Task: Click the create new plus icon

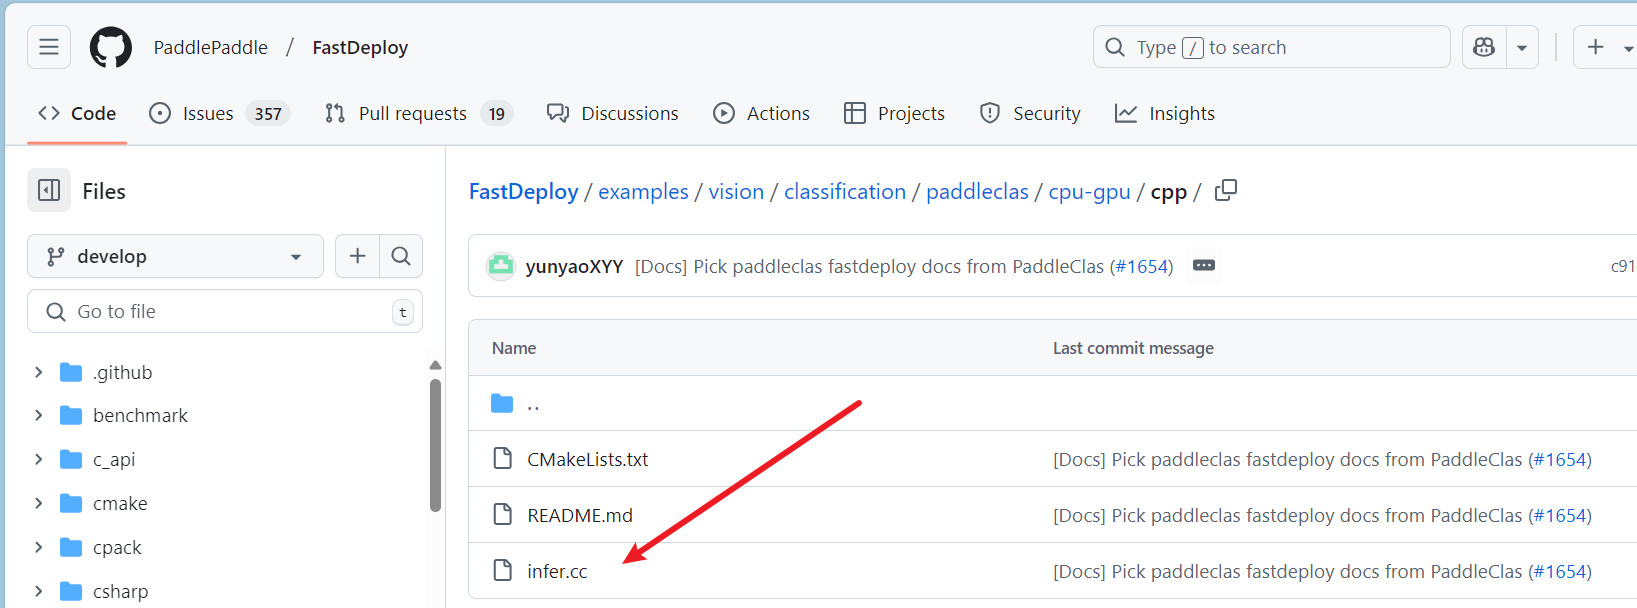Action: [1596, 47]
